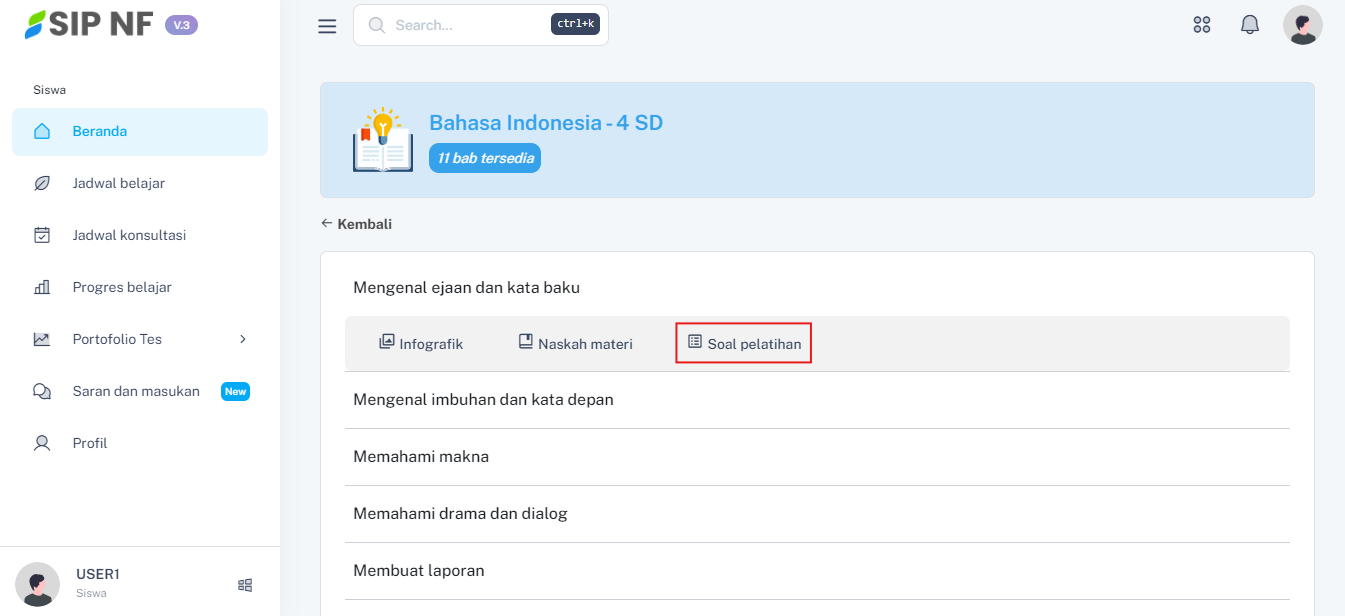The width and height of the screenshot is (1345, 616).
Task: Open Soal pelatihan tab
Action: point(744,344)
